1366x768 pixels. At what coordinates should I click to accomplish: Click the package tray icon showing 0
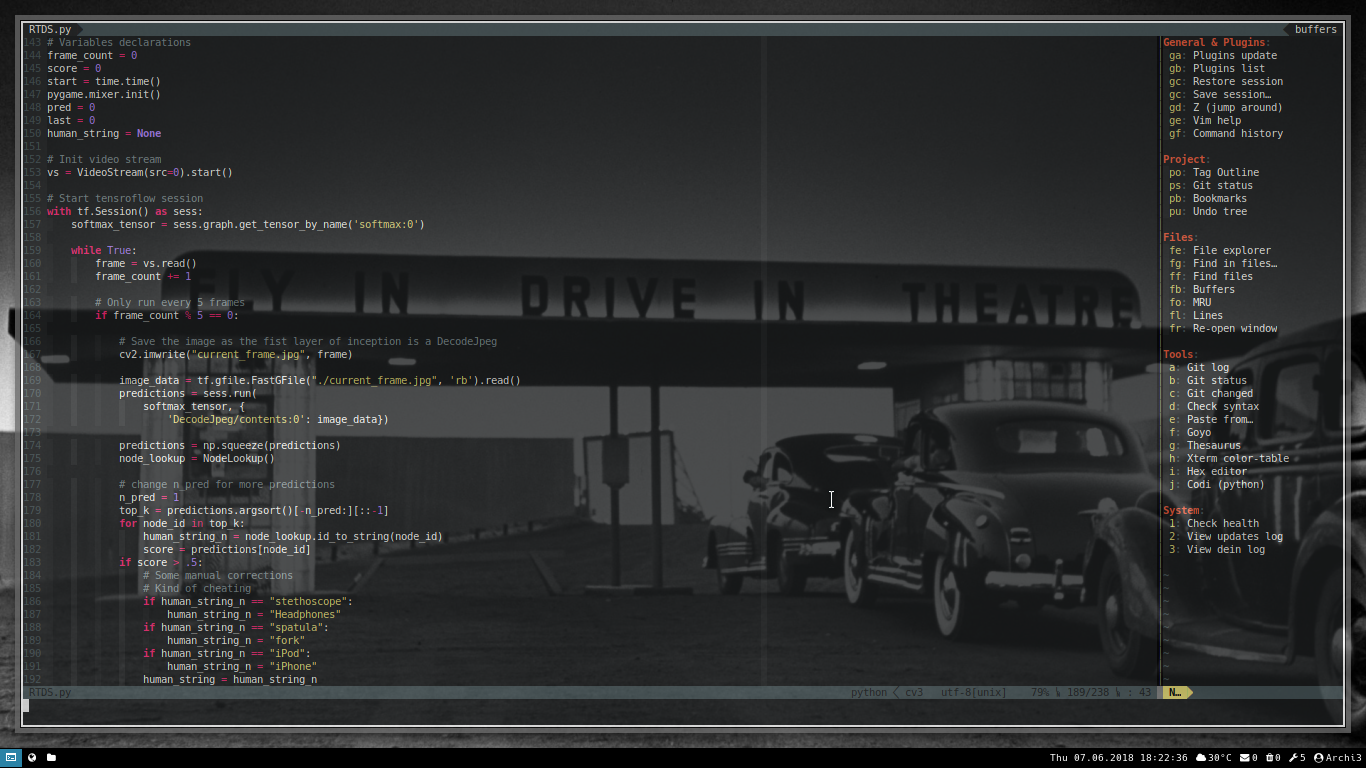(1271, 757)
